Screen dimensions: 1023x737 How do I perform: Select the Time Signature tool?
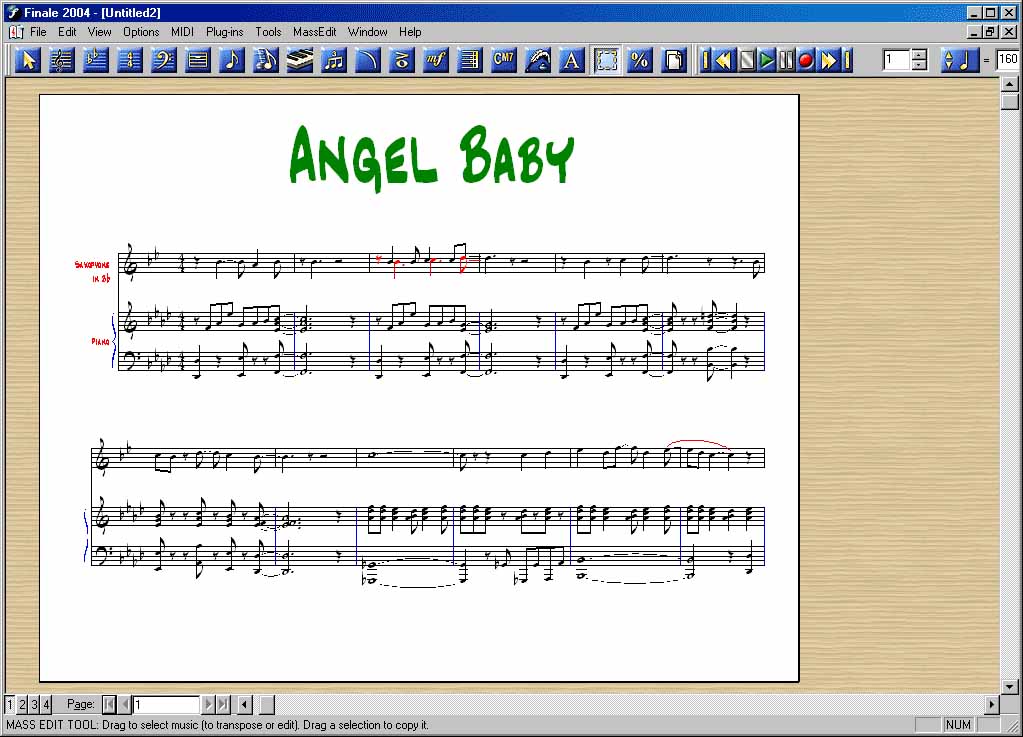(129, 60)
